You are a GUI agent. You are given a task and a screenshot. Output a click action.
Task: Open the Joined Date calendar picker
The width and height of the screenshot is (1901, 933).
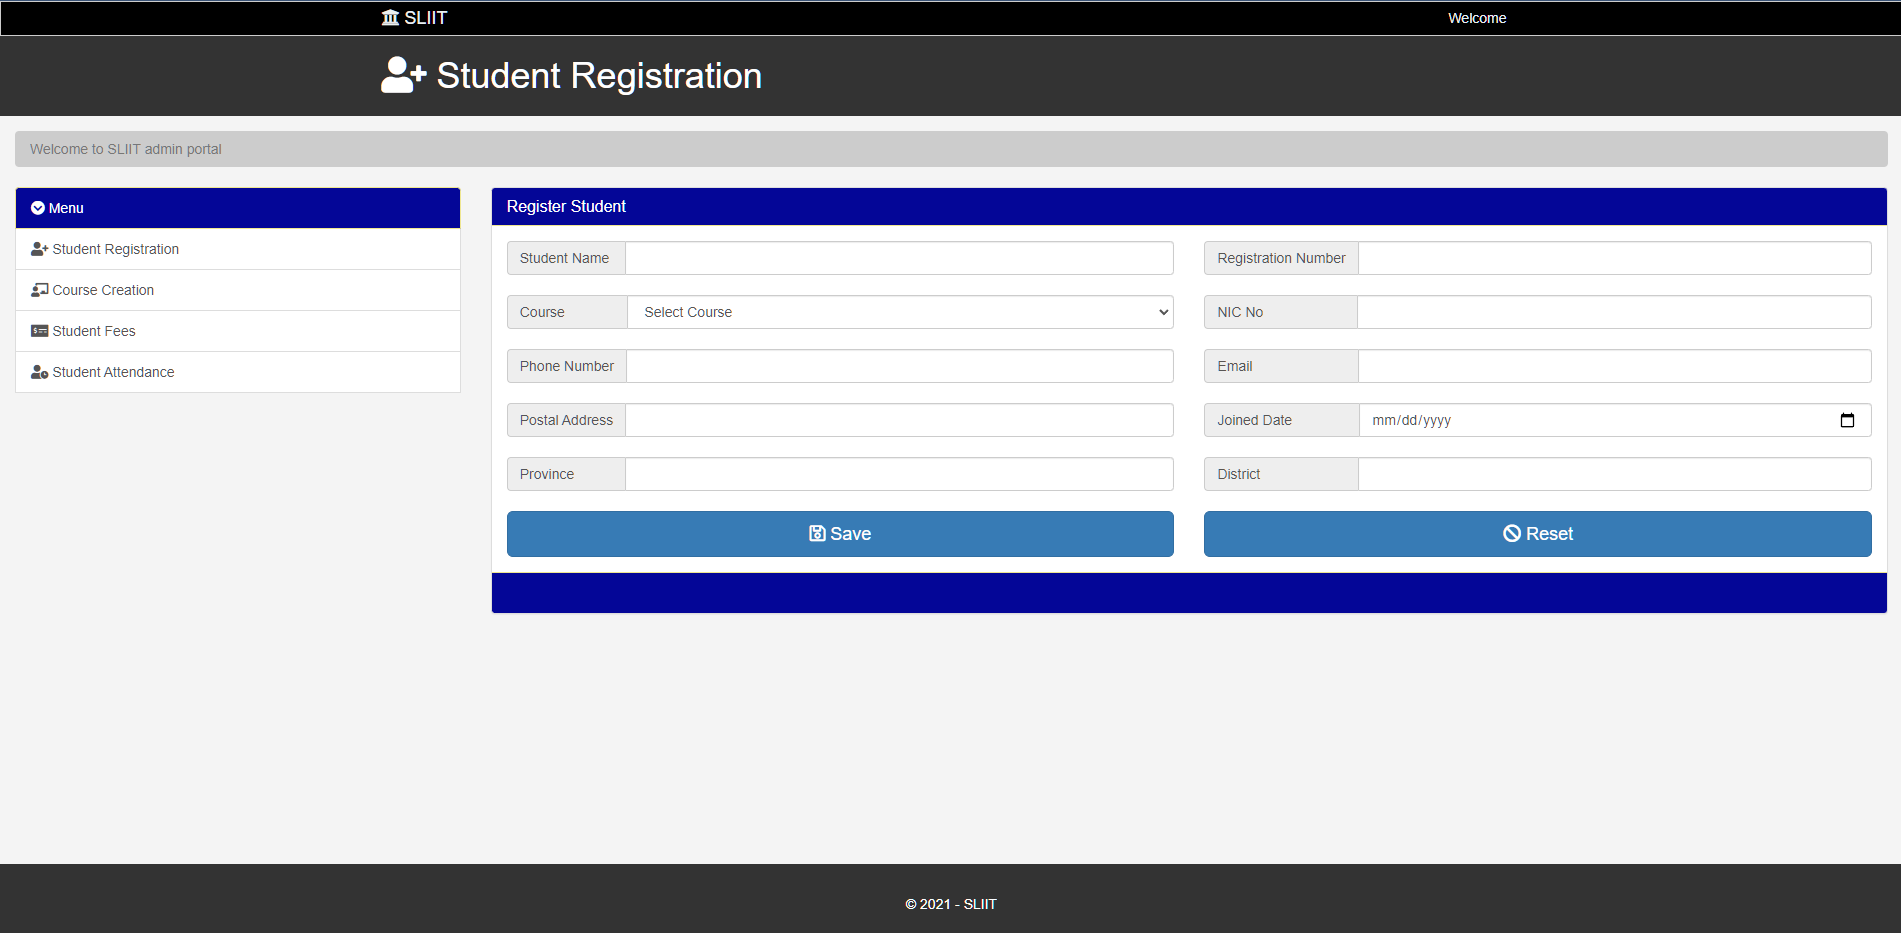point(1845,420)
